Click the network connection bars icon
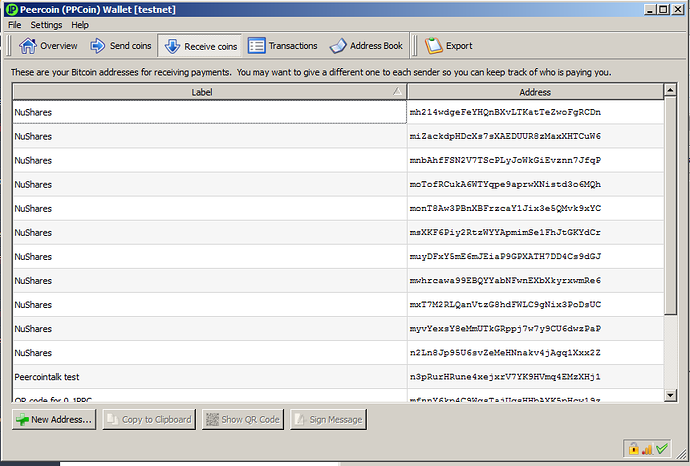690x466 pixels. (x=647, y=449)
